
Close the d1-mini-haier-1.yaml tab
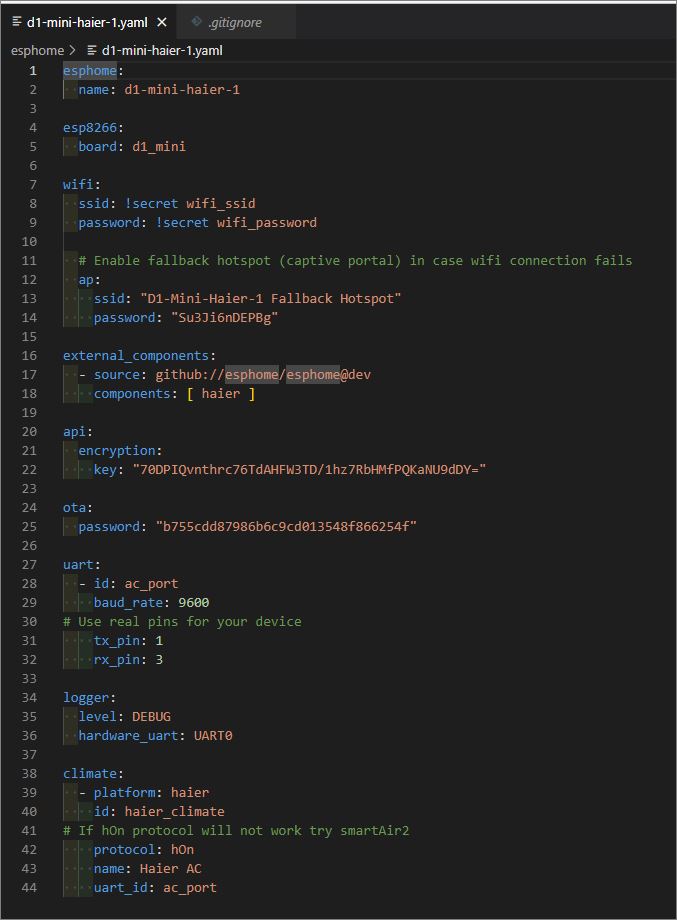(162, 22)
